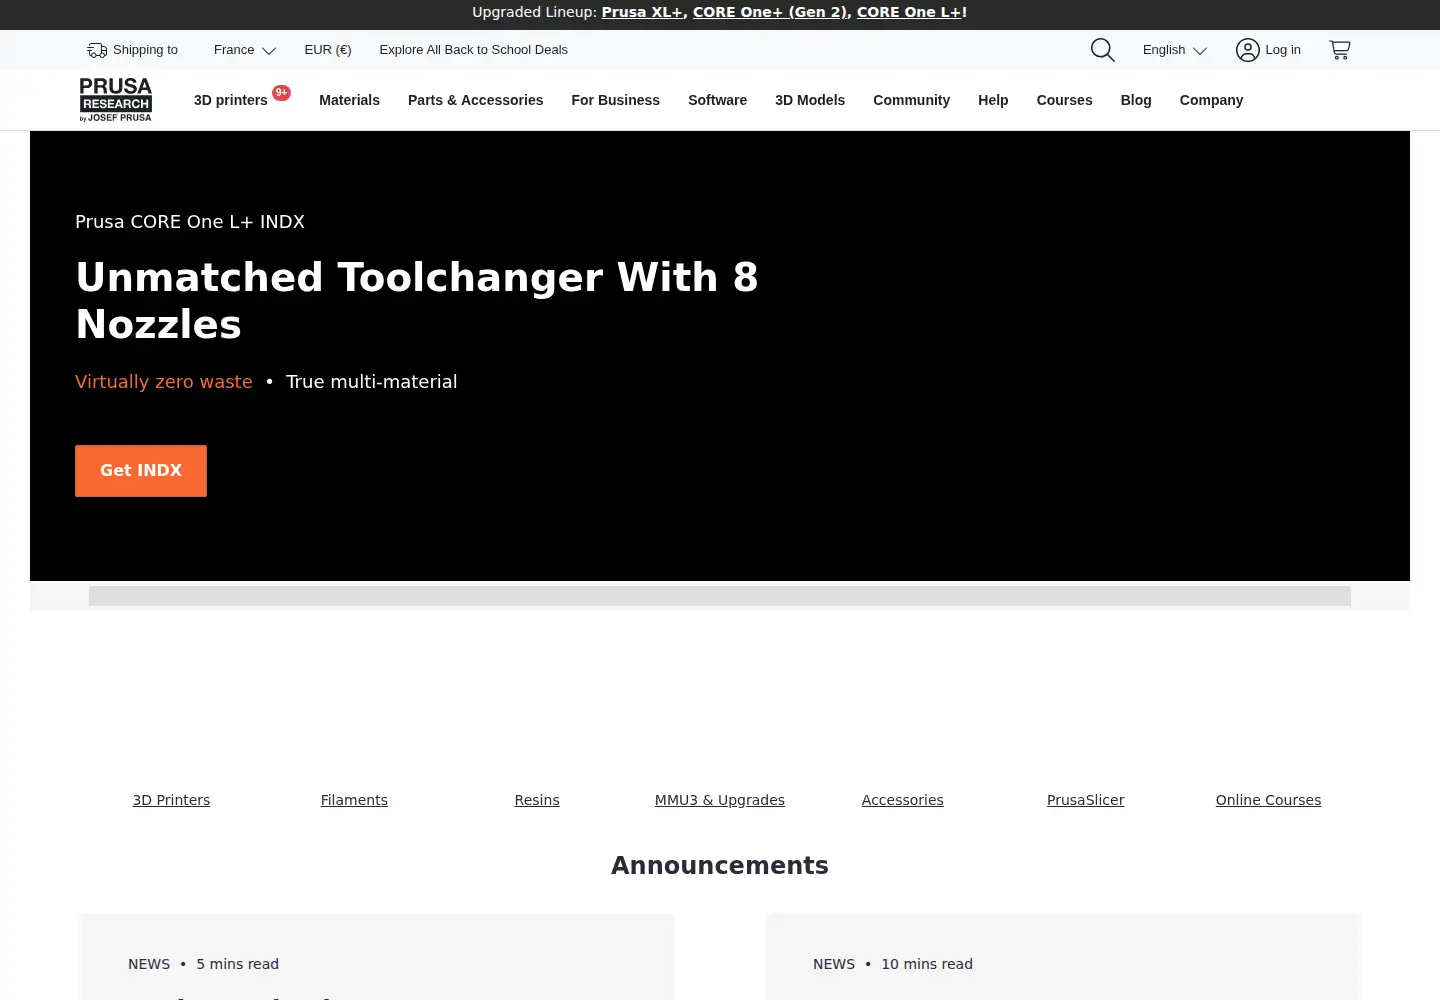Open the Community menu
The width and height of the screenshot is (1440, 1000).
click(x=912, y=100)
